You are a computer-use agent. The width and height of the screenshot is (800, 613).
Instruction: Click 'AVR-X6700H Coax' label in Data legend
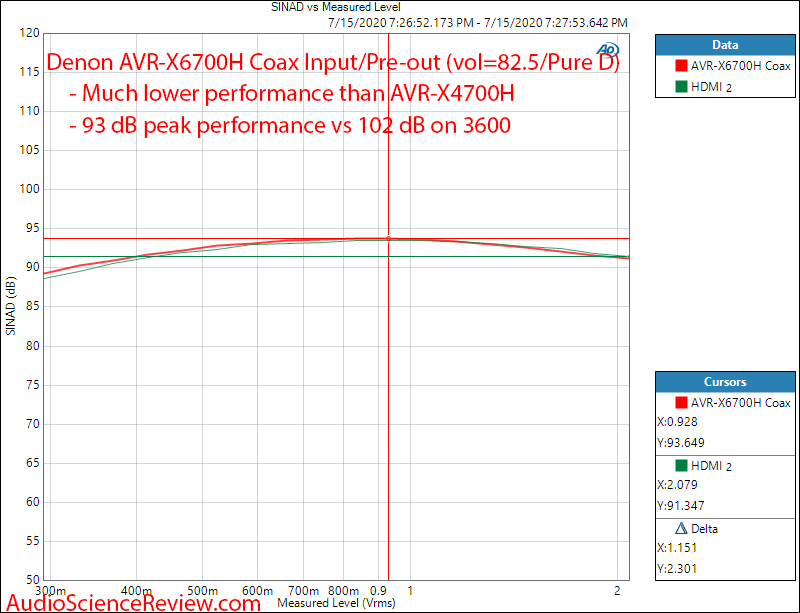(741, 66)
